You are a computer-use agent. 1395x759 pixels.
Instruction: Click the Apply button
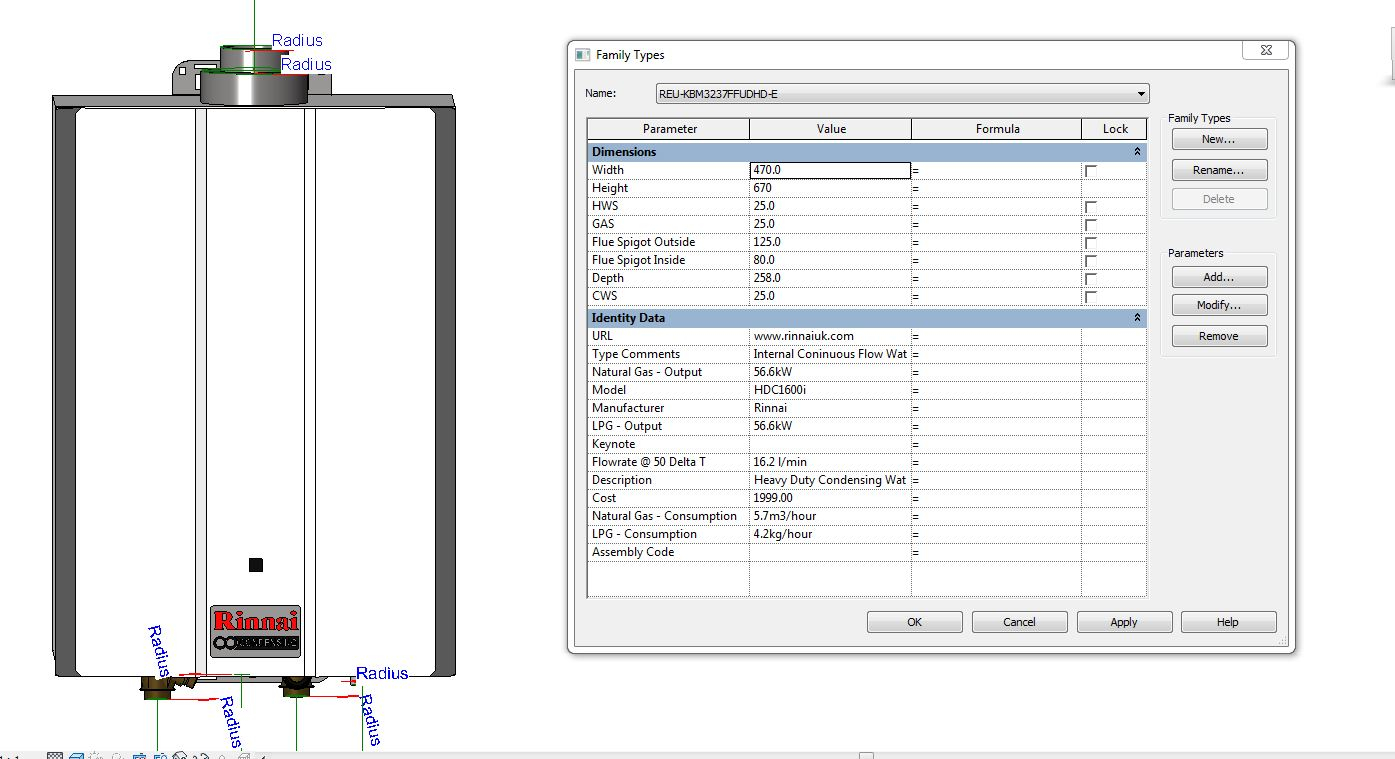(x=1123, y=622)
